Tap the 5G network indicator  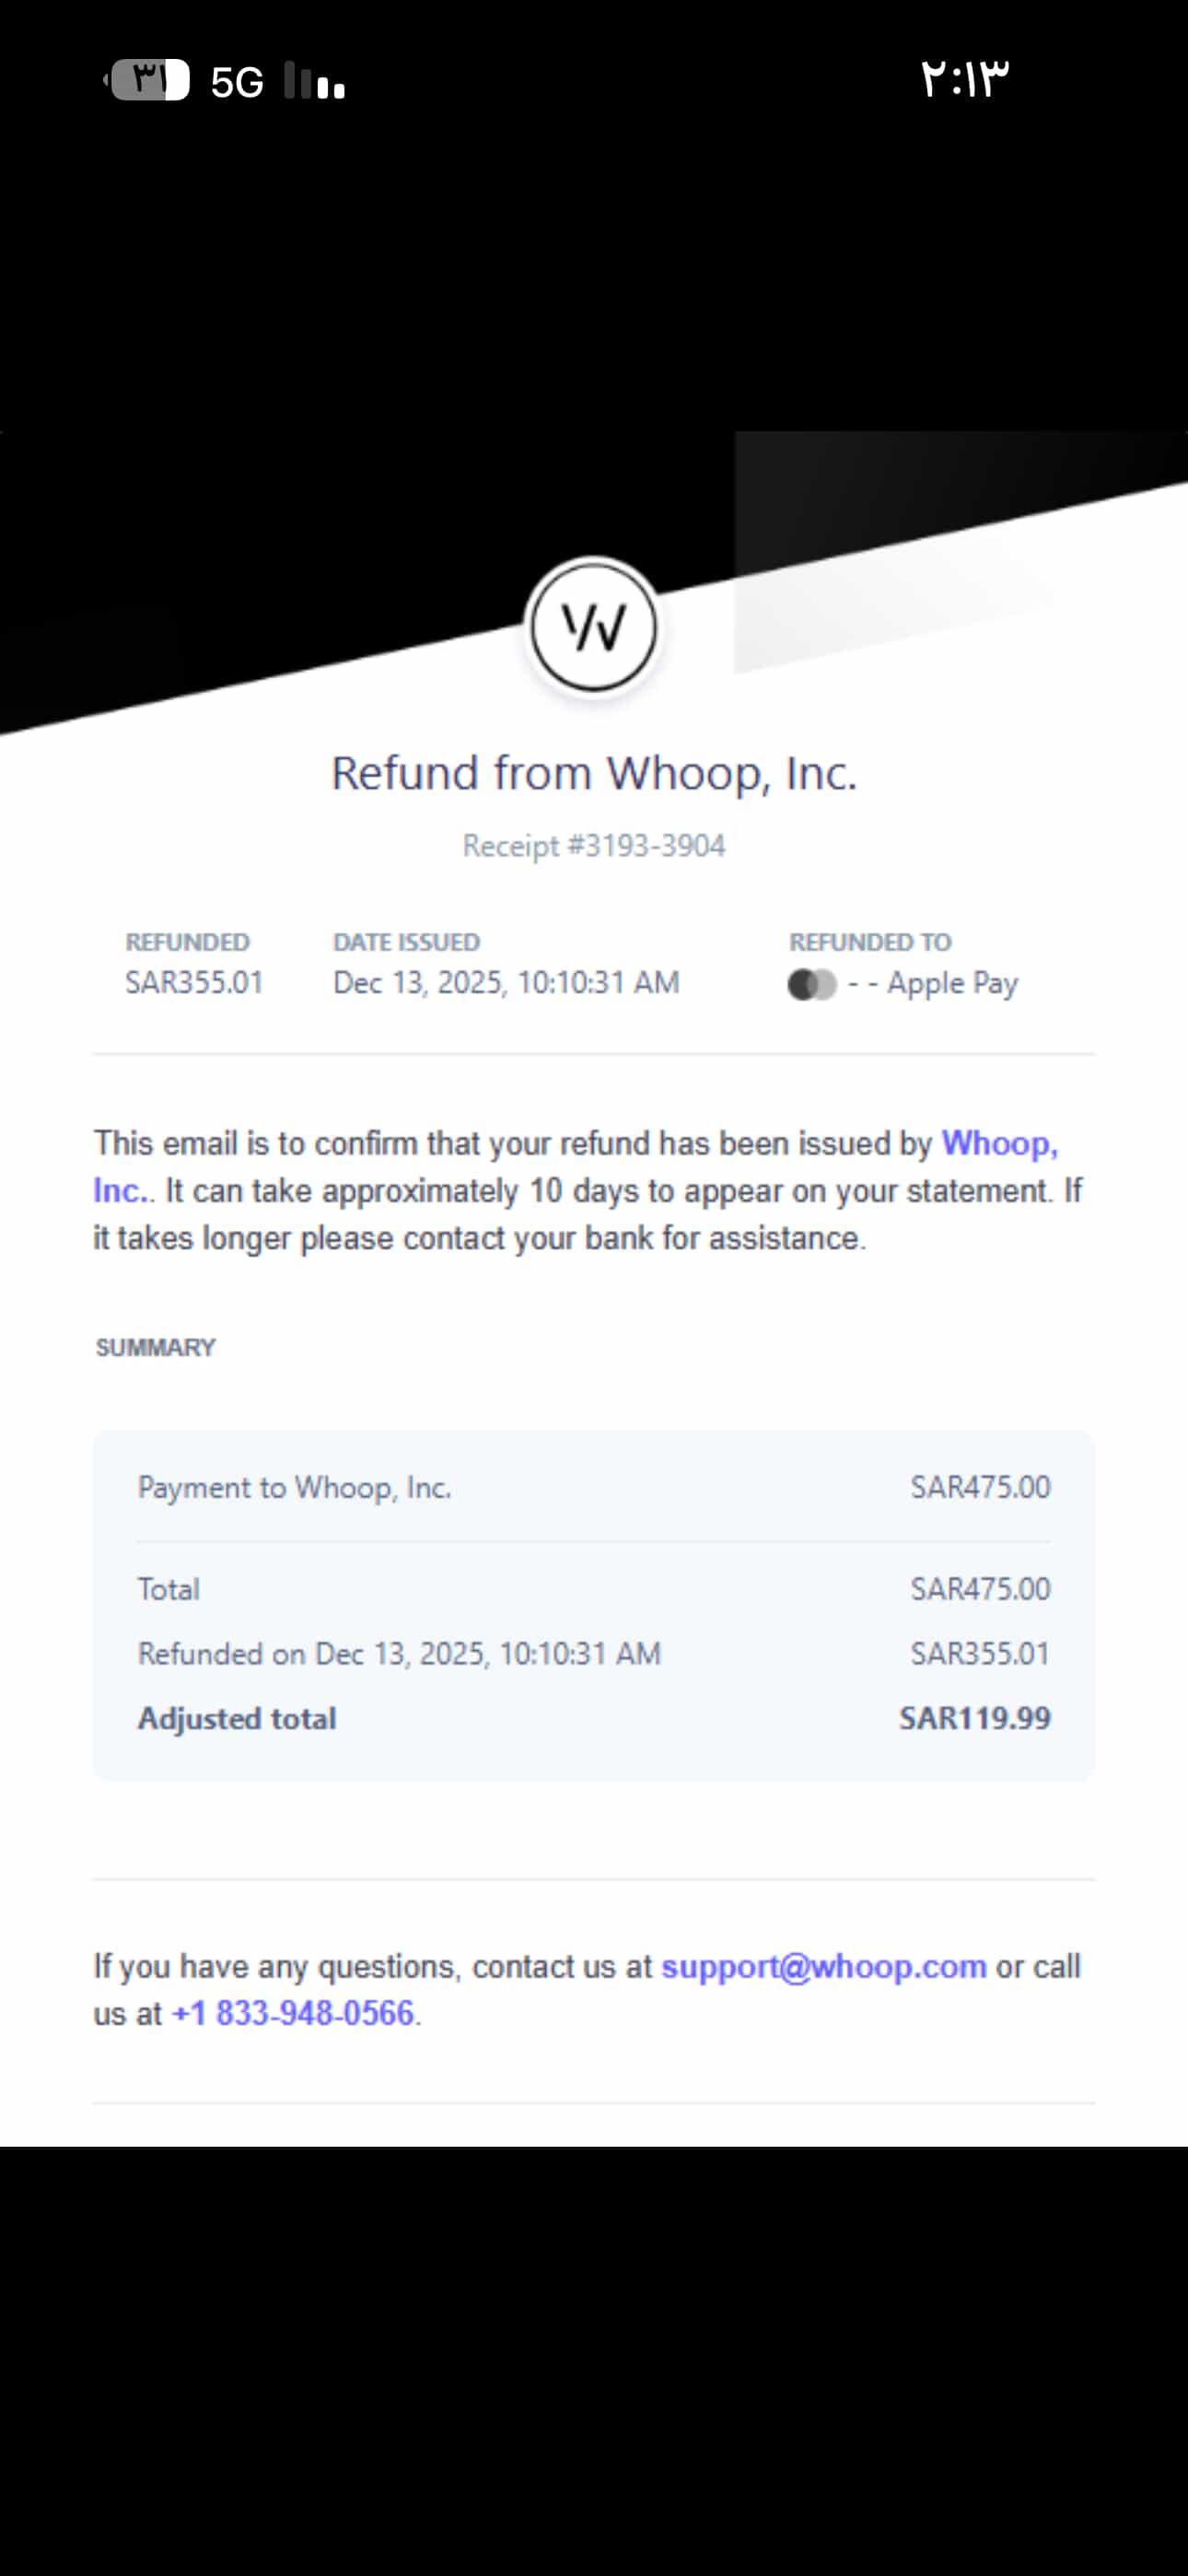tap(237, 82)
